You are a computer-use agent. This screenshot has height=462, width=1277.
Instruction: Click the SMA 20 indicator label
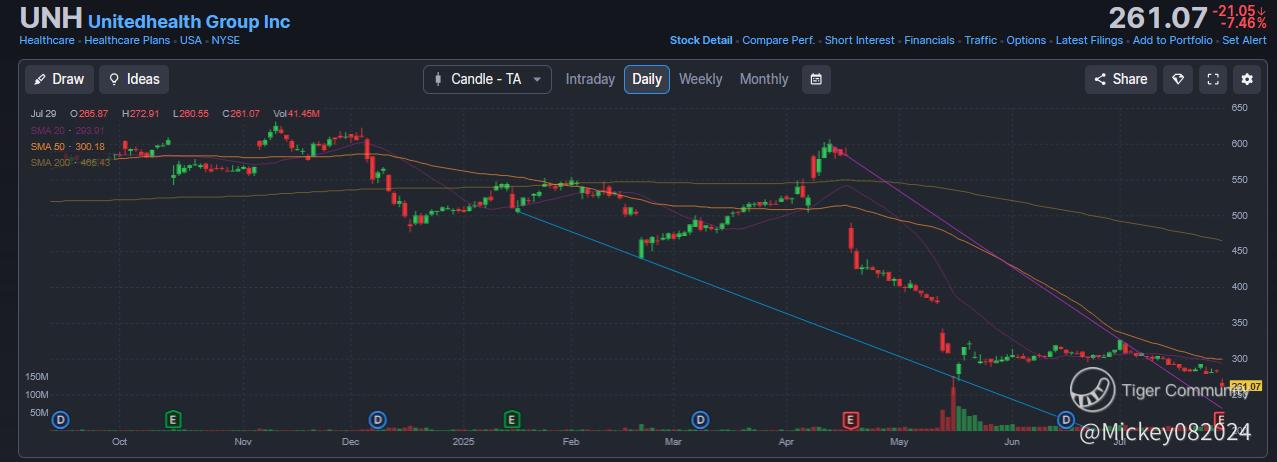(67, 130)
